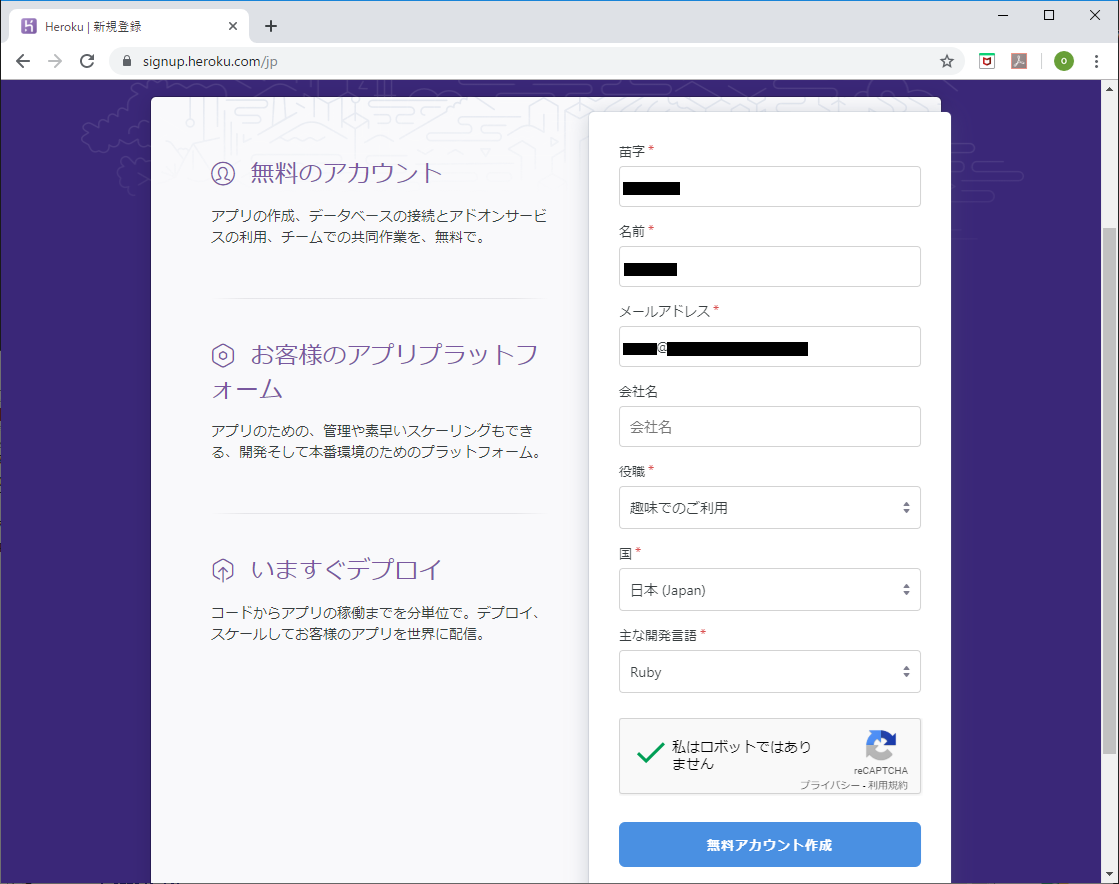
Task: Click the 無料アカウント作成 button
Action: pos(769,845)
